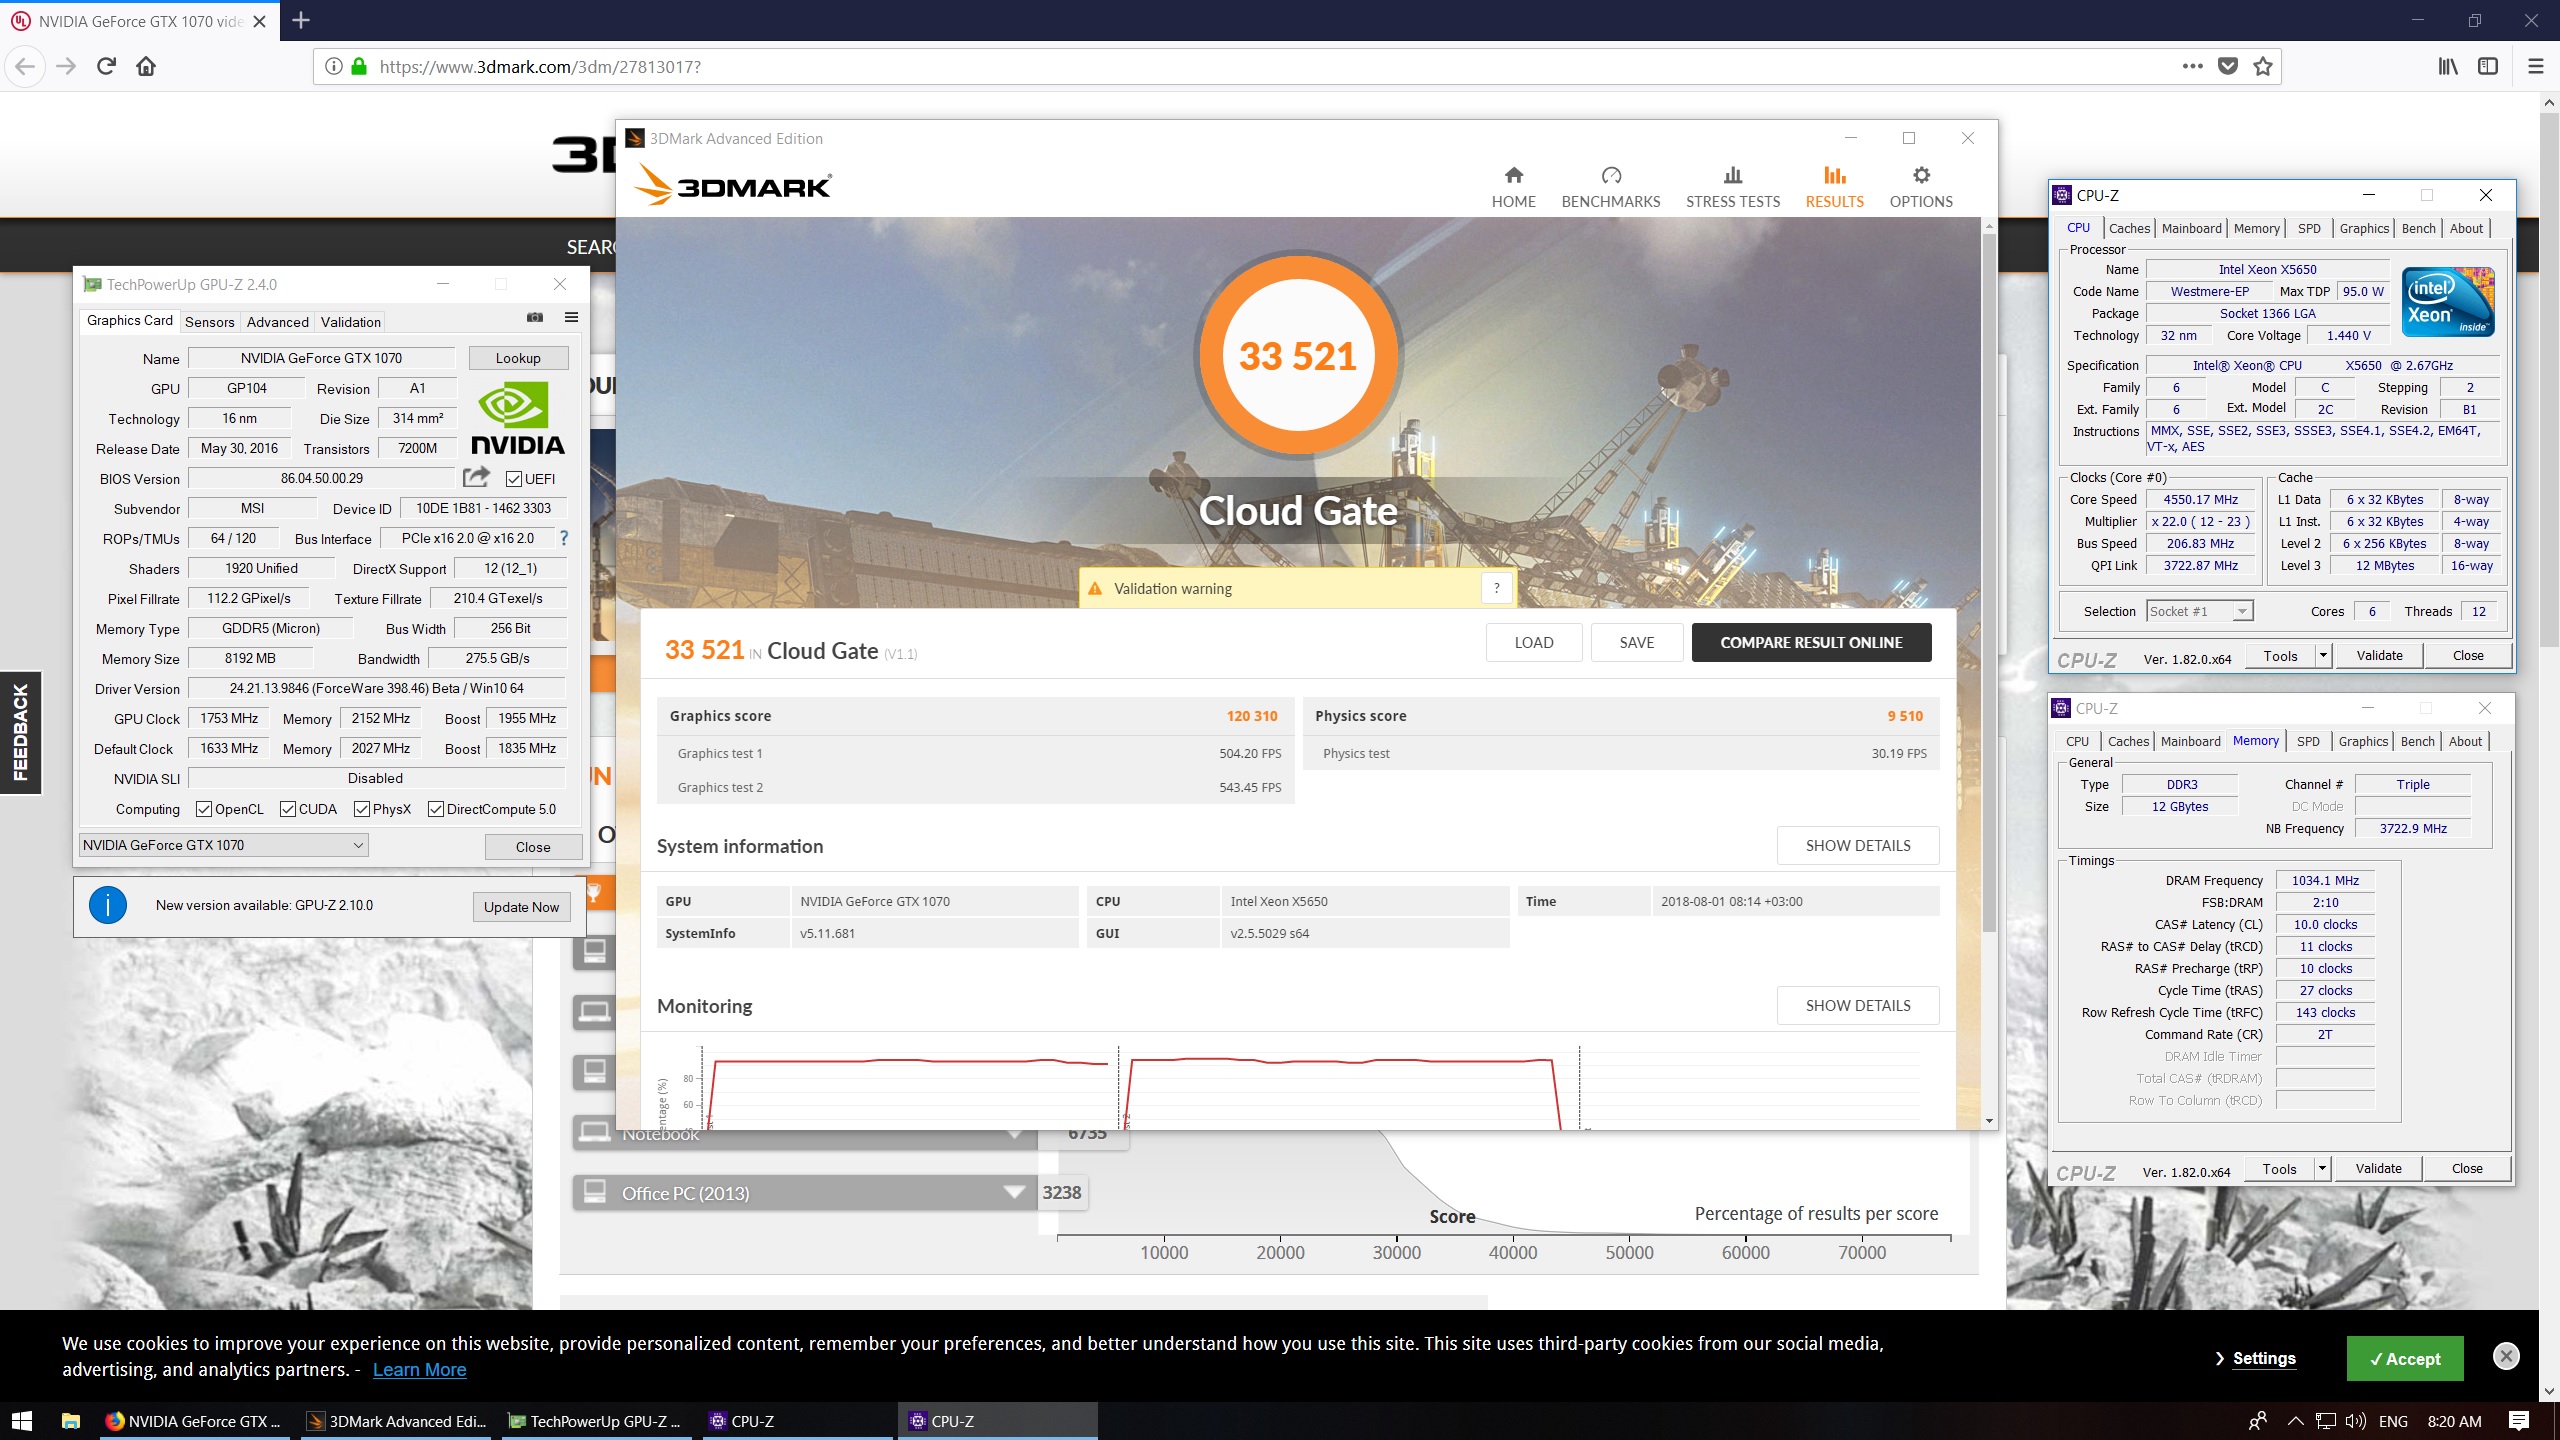
Task: Click the volume icon in system tray
Action: tap(2356, 1421)
